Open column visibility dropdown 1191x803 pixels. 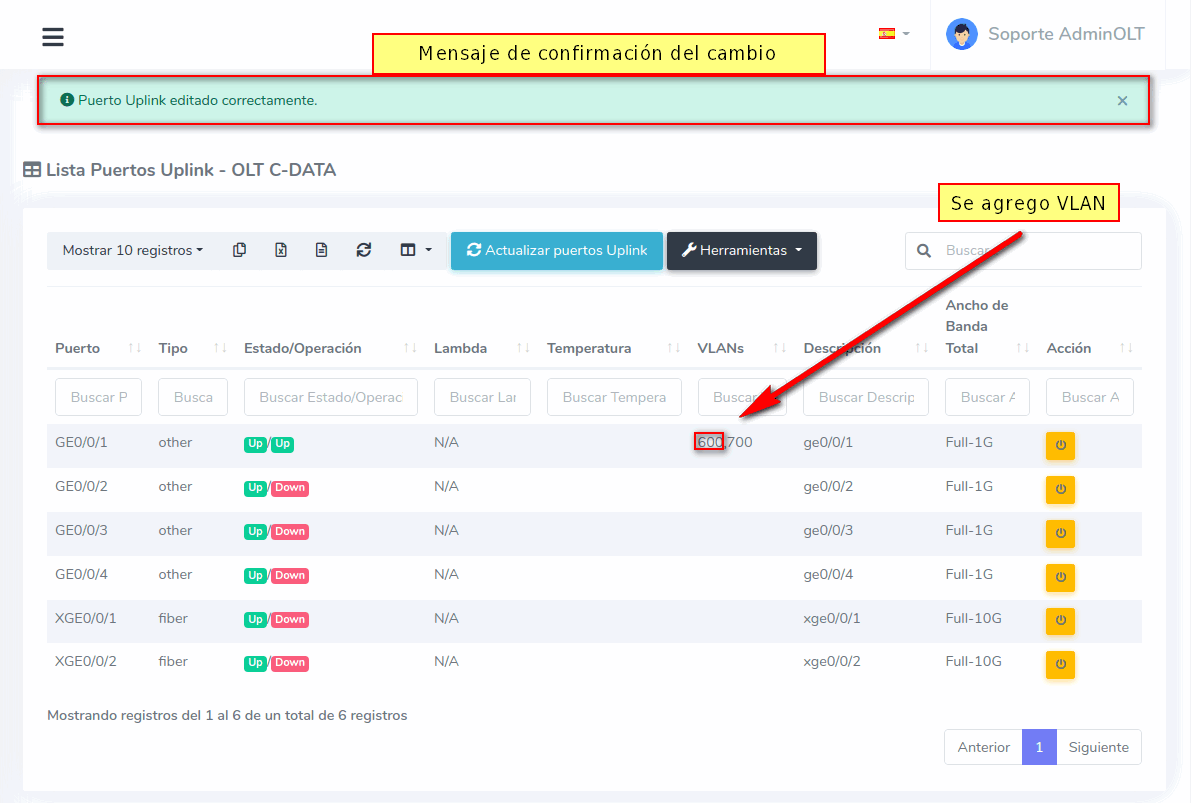click(415, 250)
